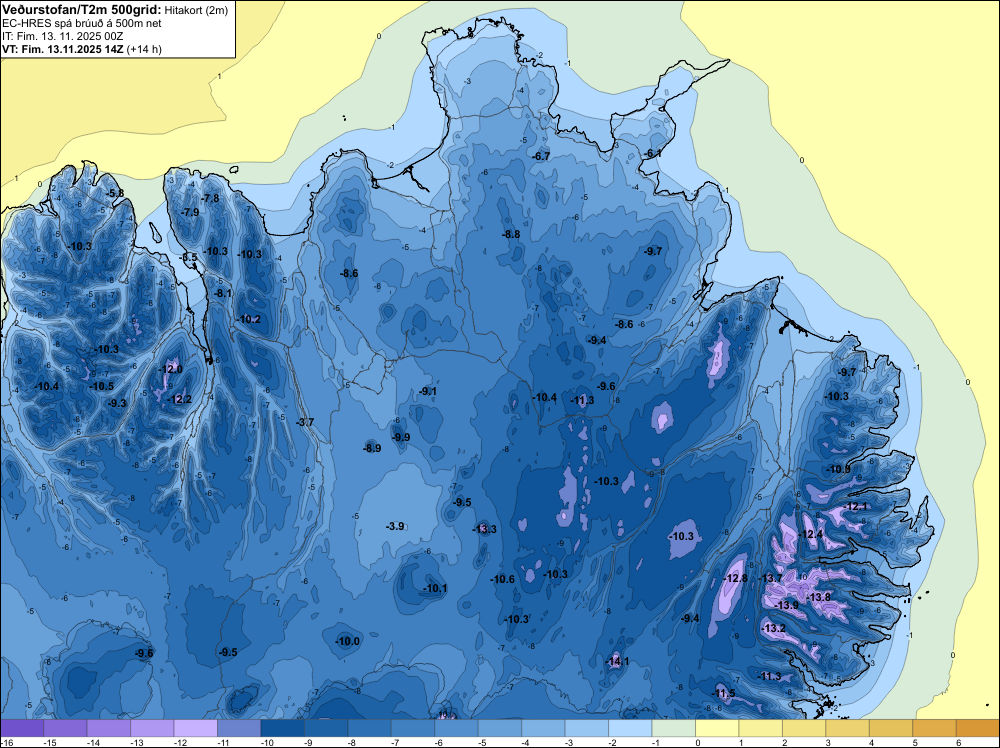Click the 5 label on the legend scale
1000x748 pixels.
coord(915,742)
